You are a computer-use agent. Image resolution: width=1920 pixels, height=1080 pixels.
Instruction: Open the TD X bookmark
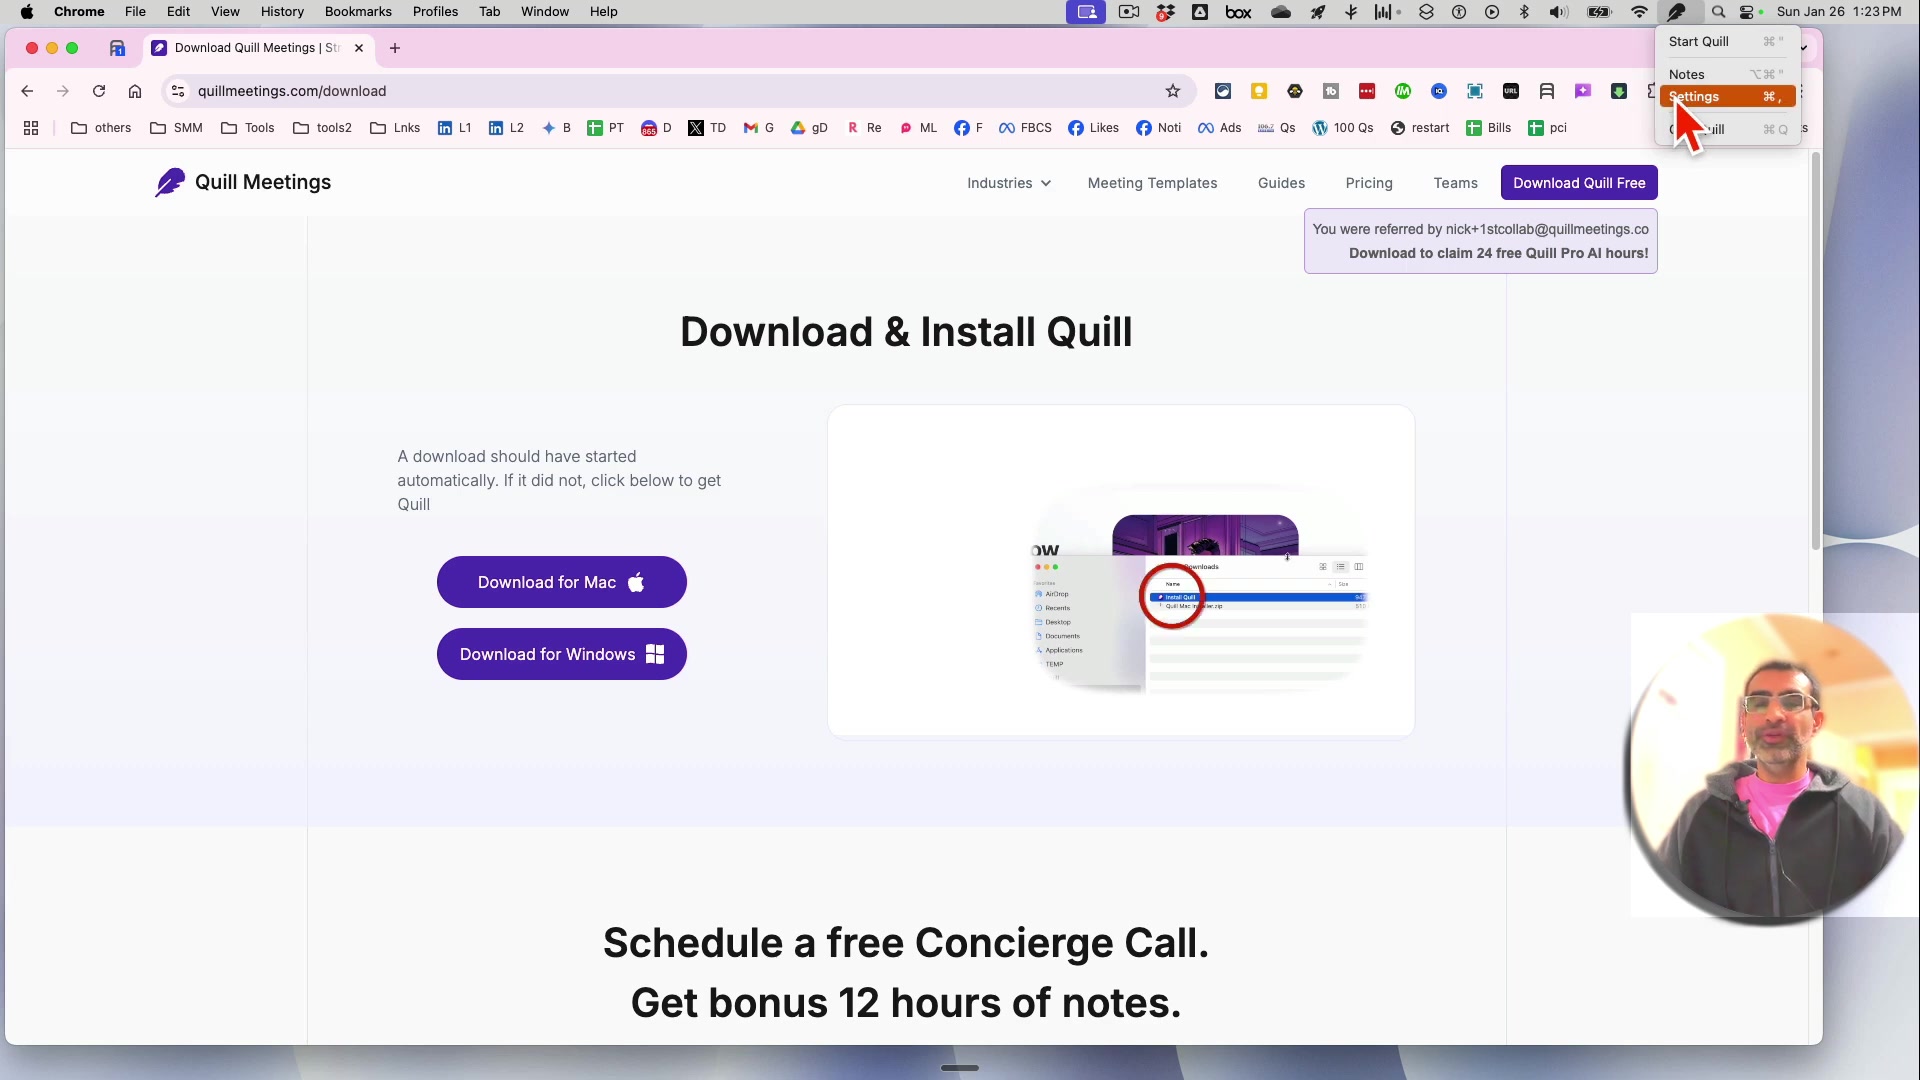(x=706, y=128)
